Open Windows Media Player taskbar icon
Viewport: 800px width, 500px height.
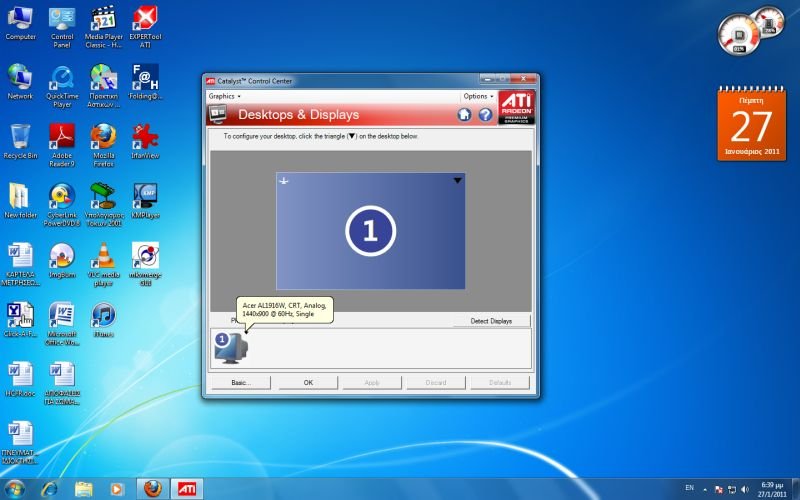click(116, 489)
